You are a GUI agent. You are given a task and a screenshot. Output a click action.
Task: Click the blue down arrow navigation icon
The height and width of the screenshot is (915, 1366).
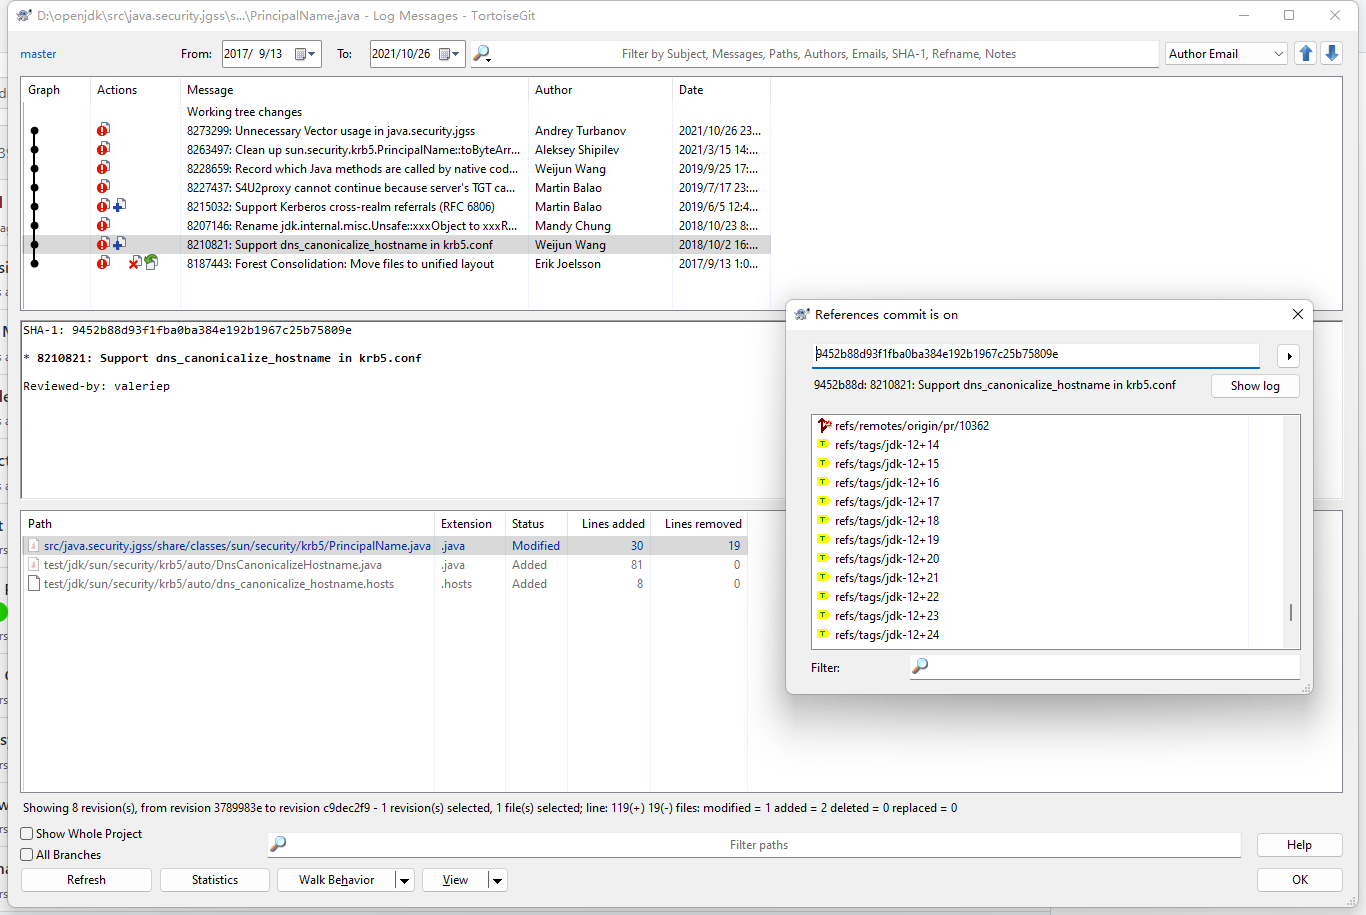pos(1331,54)
